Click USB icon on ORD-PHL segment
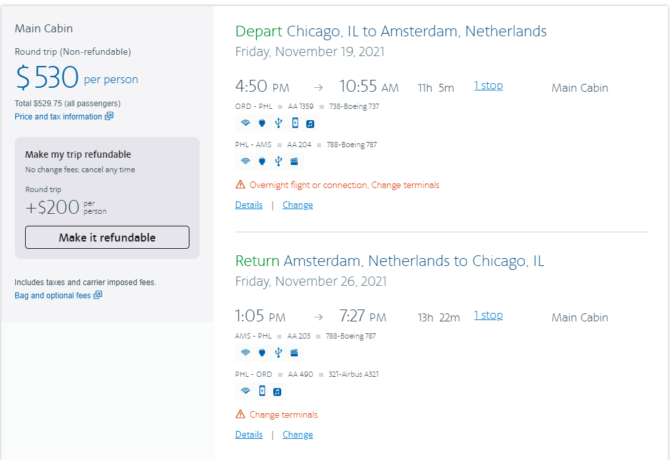Screen dimensions: 670x460 pos(278,123)
